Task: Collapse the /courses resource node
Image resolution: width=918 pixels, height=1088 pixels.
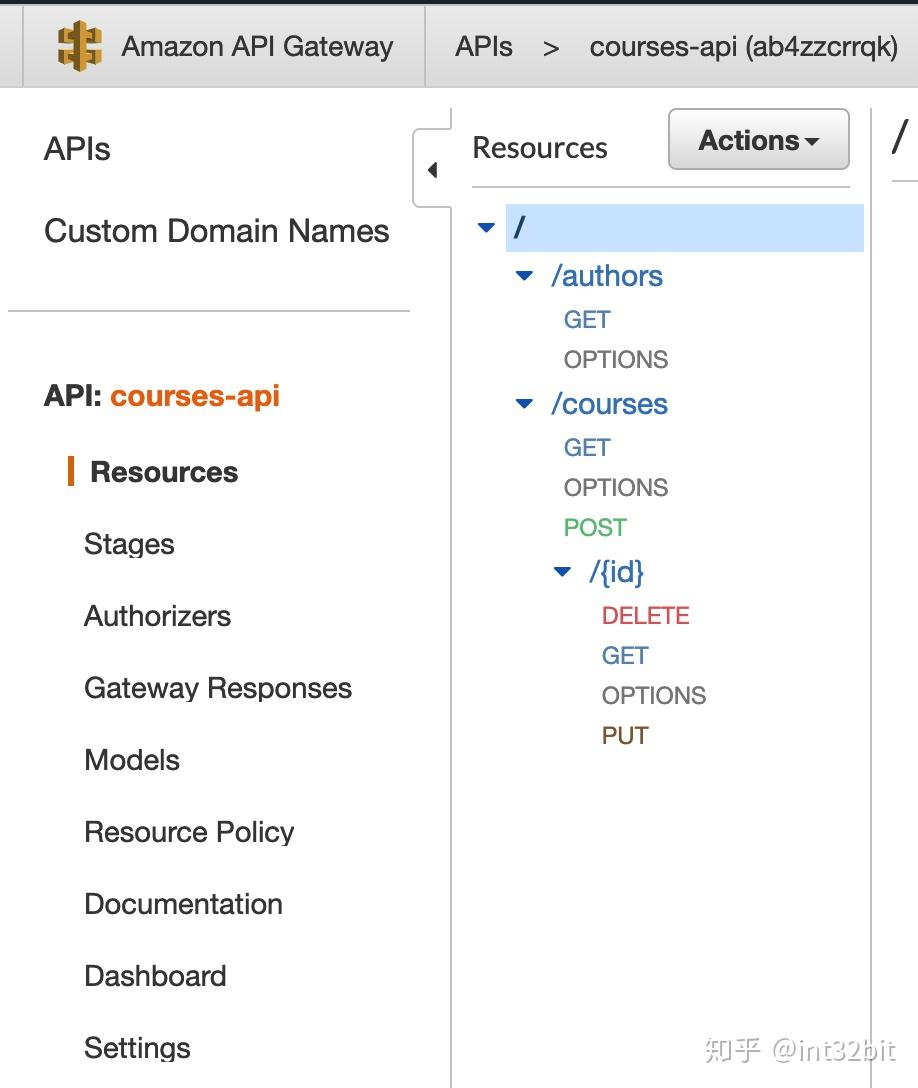Action: tap(524, 404)
